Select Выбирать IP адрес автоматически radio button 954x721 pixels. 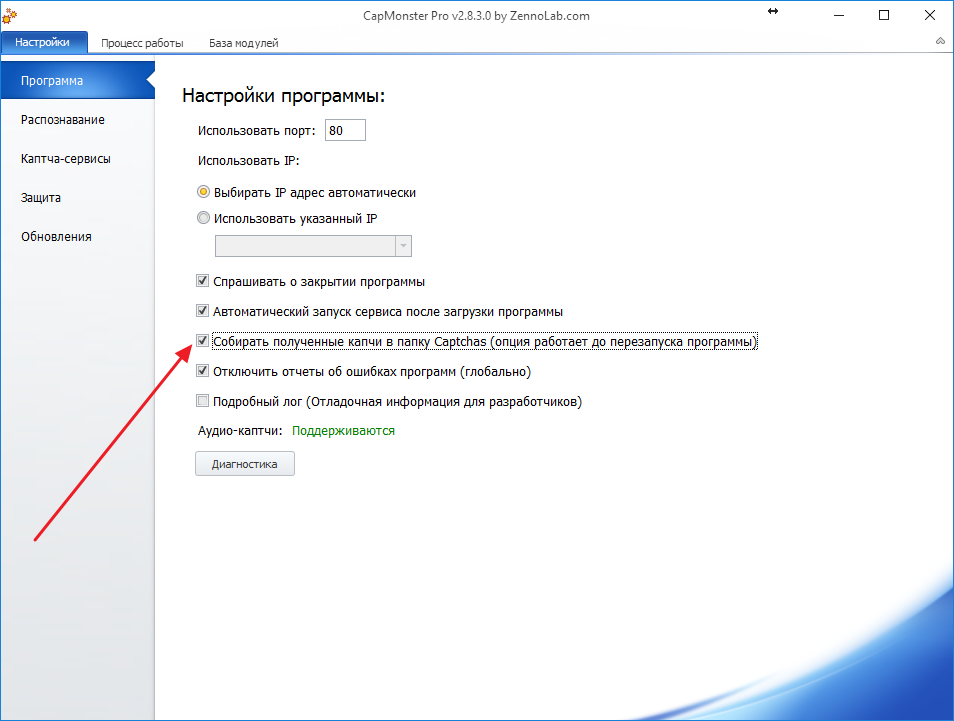[203, 192]
